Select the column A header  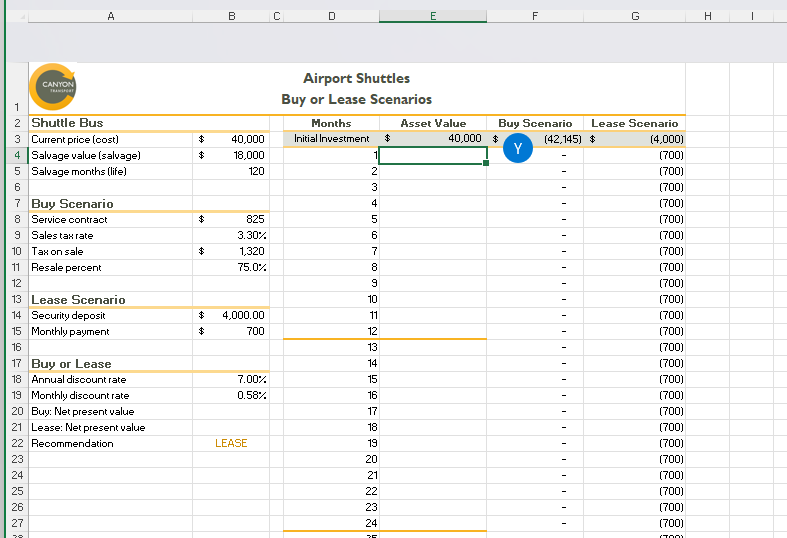(x=110, y=16)
